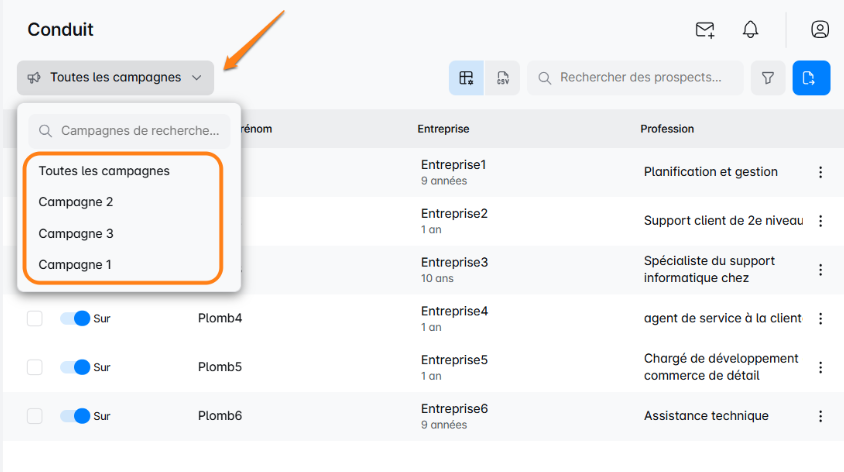Click the mail compose icon in header
This screenshot has width=844, height=472.
point(705,30)
